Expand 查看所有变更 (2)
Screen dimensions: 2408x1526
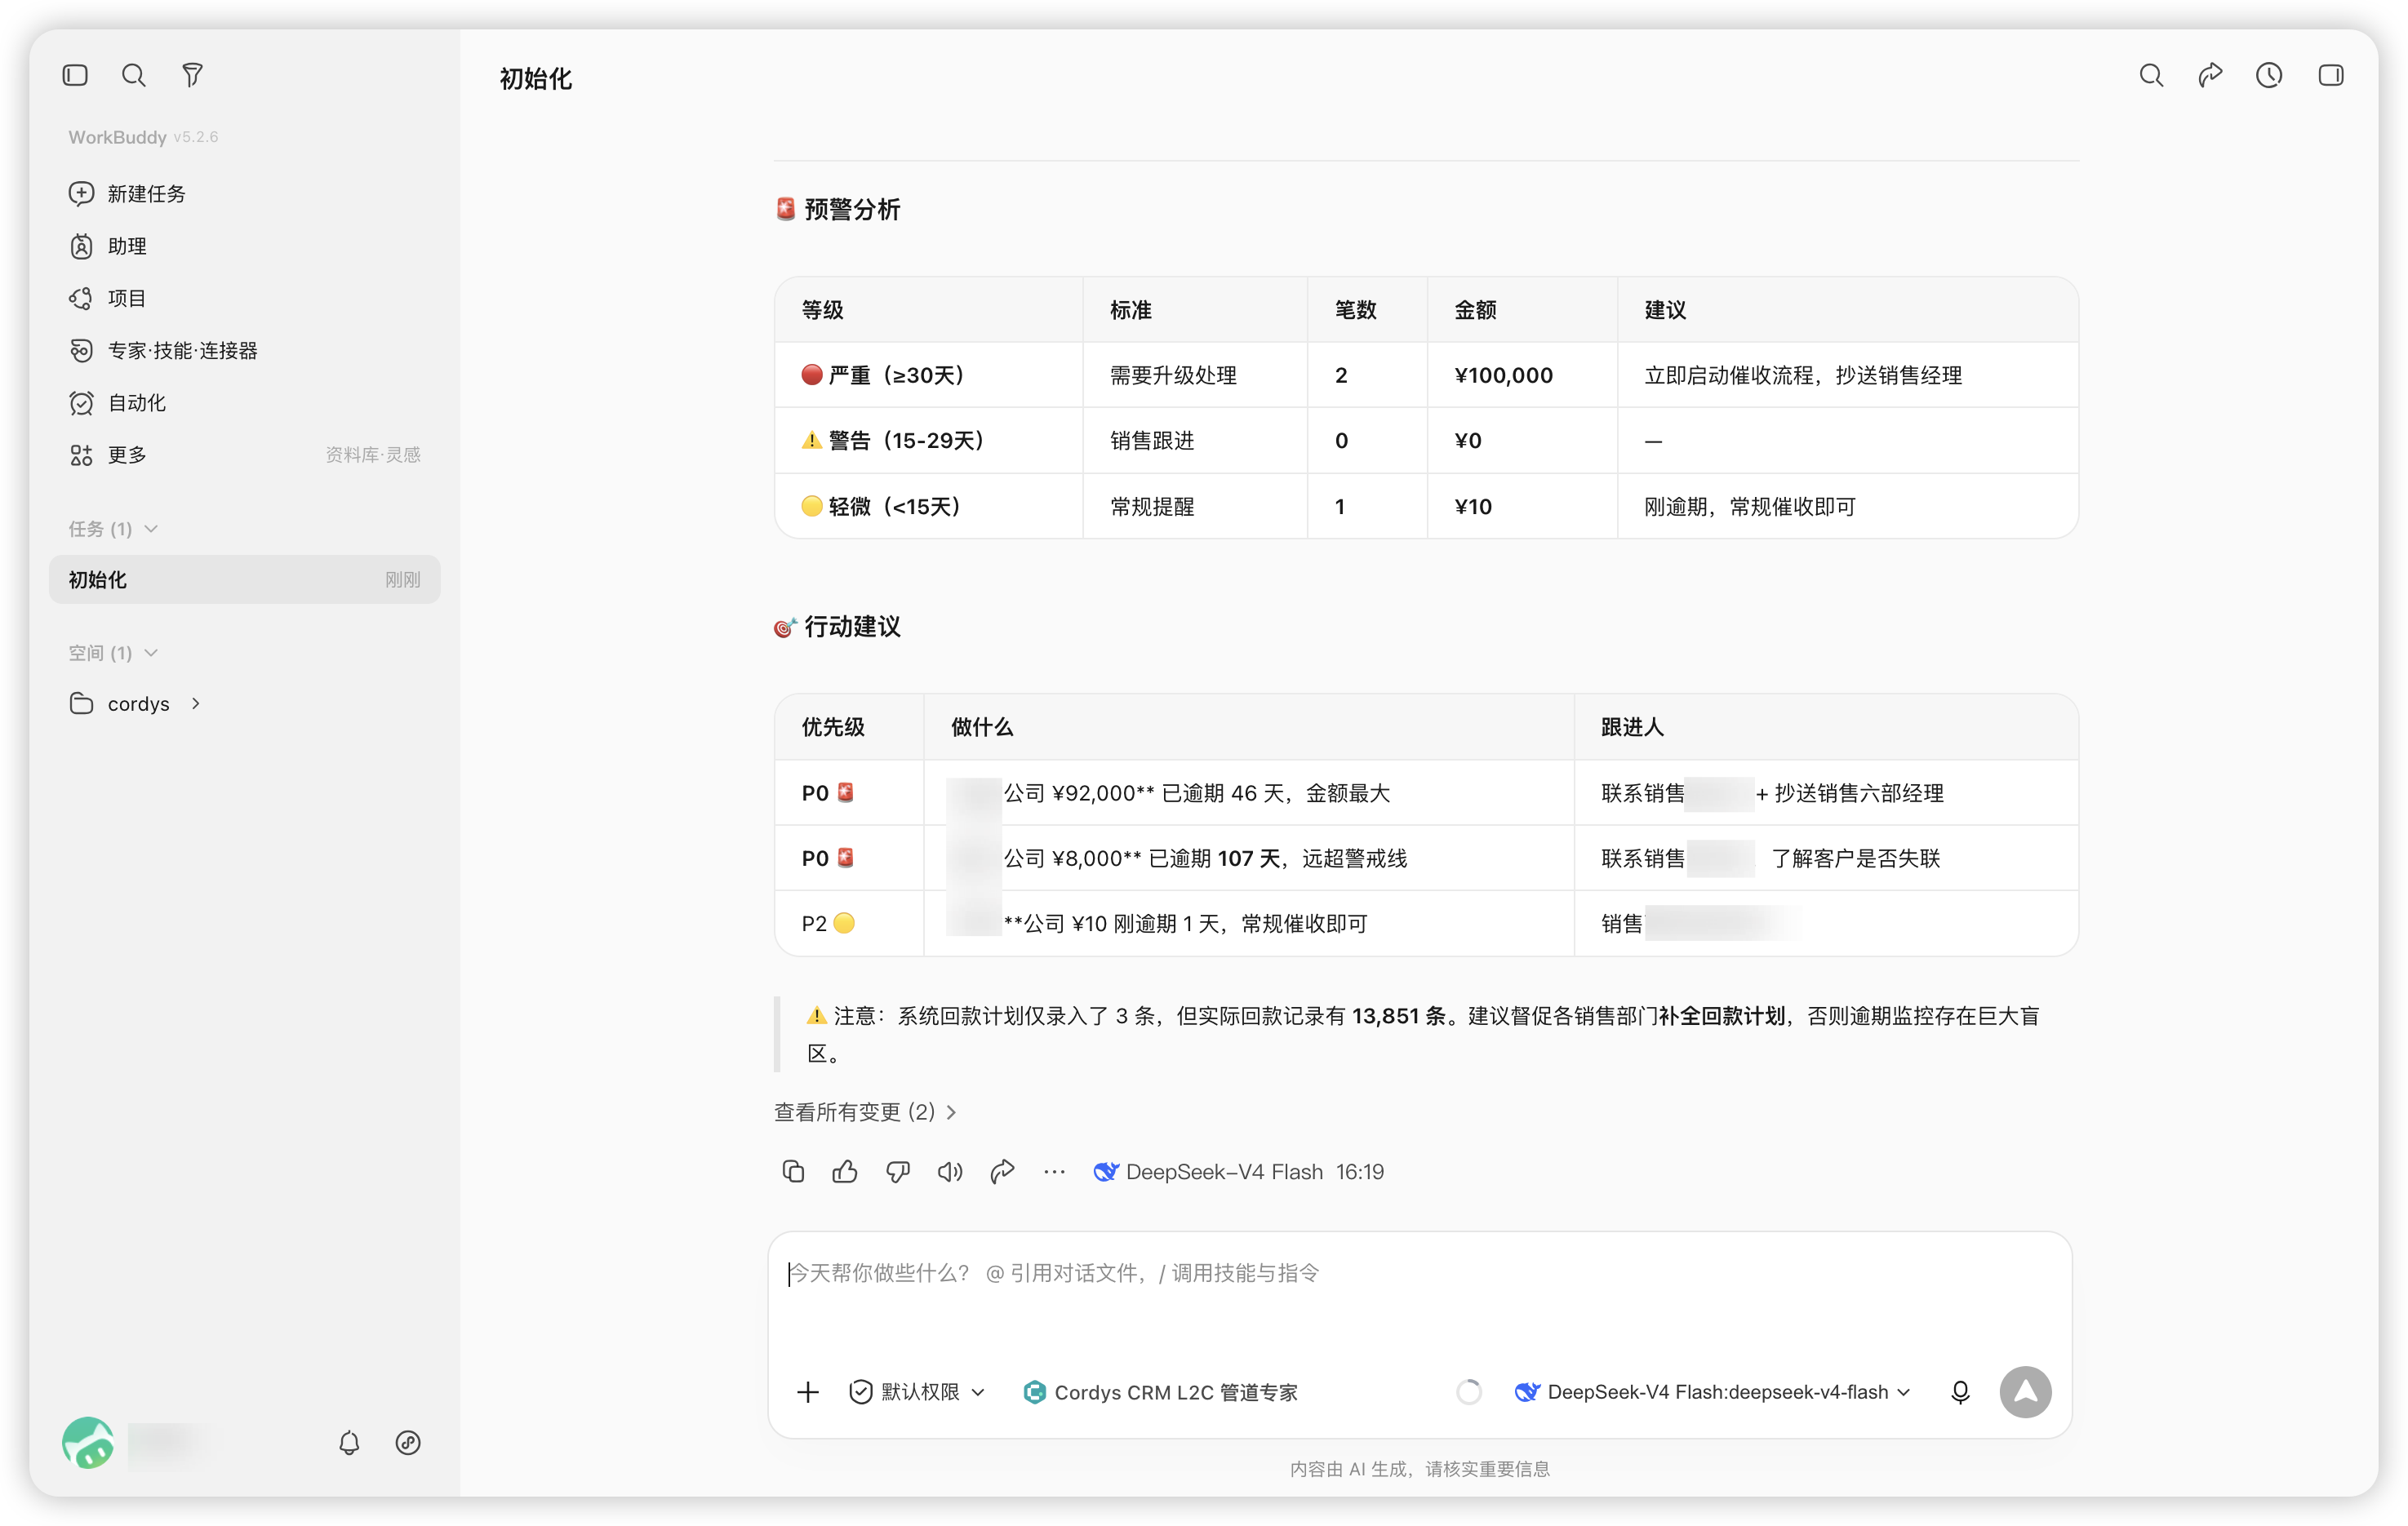865,1111
